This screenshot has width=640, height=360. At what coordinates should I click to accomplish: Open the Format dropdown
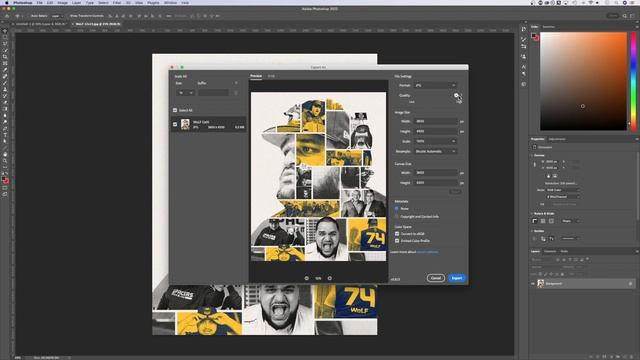click(435, 85)
